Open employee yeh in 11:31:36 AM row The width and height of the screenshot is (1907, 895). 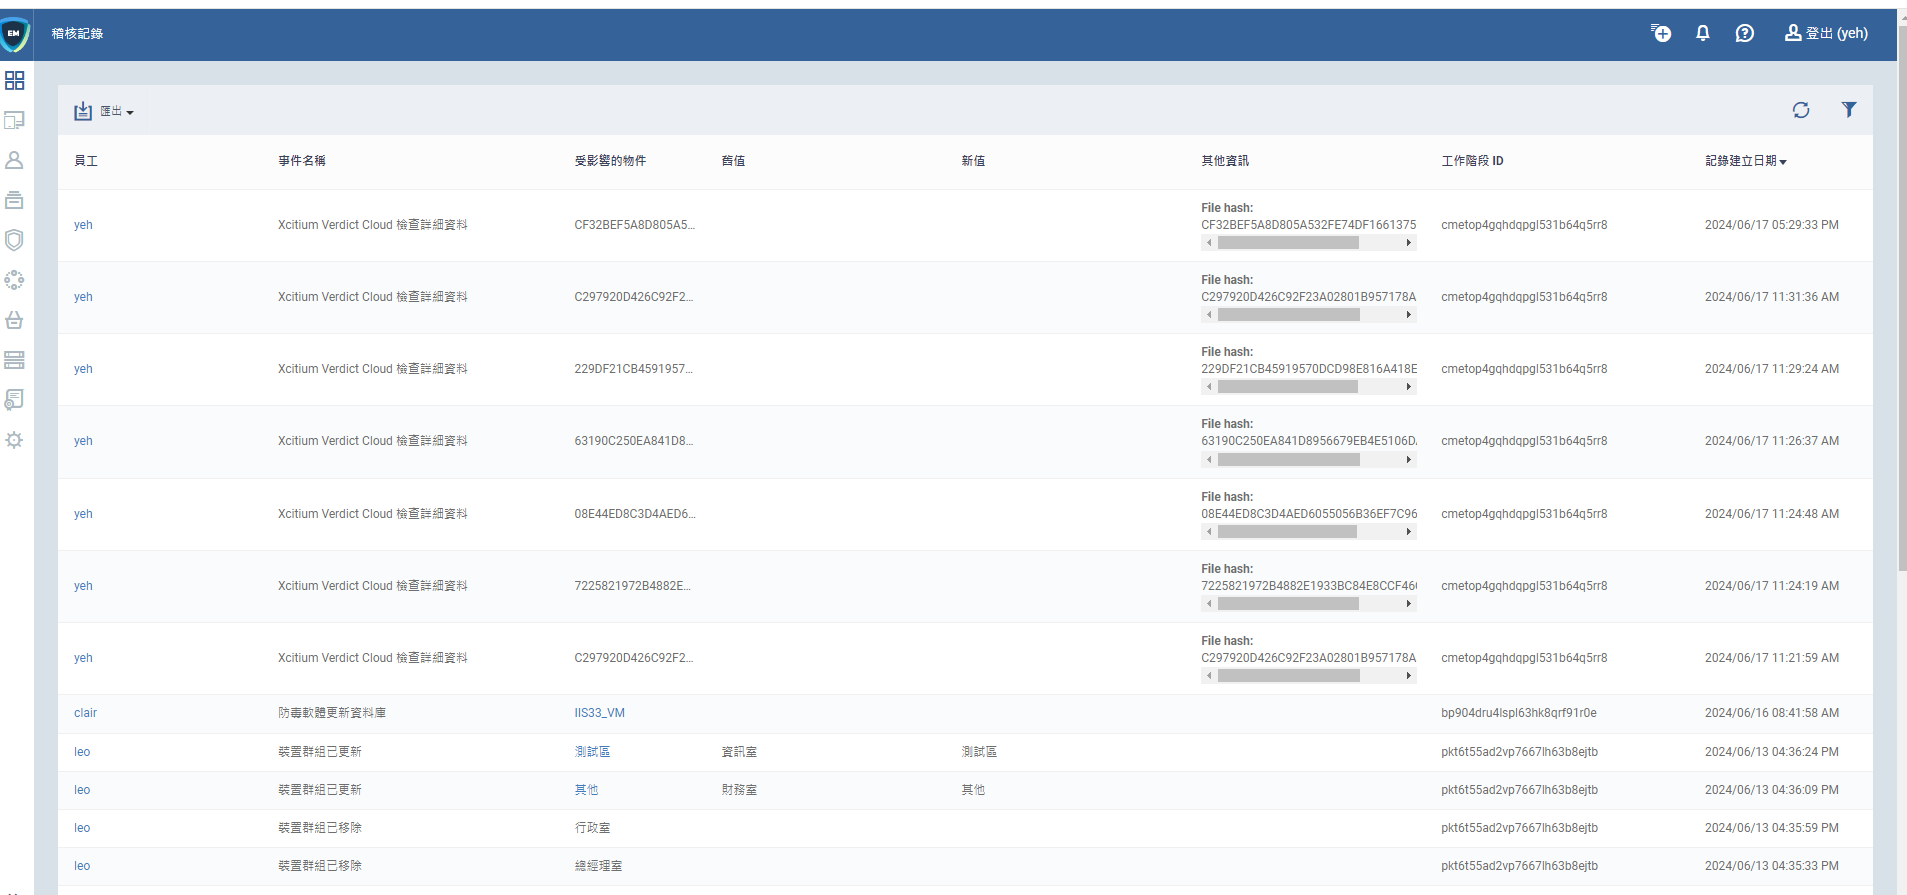coord(83,297)
